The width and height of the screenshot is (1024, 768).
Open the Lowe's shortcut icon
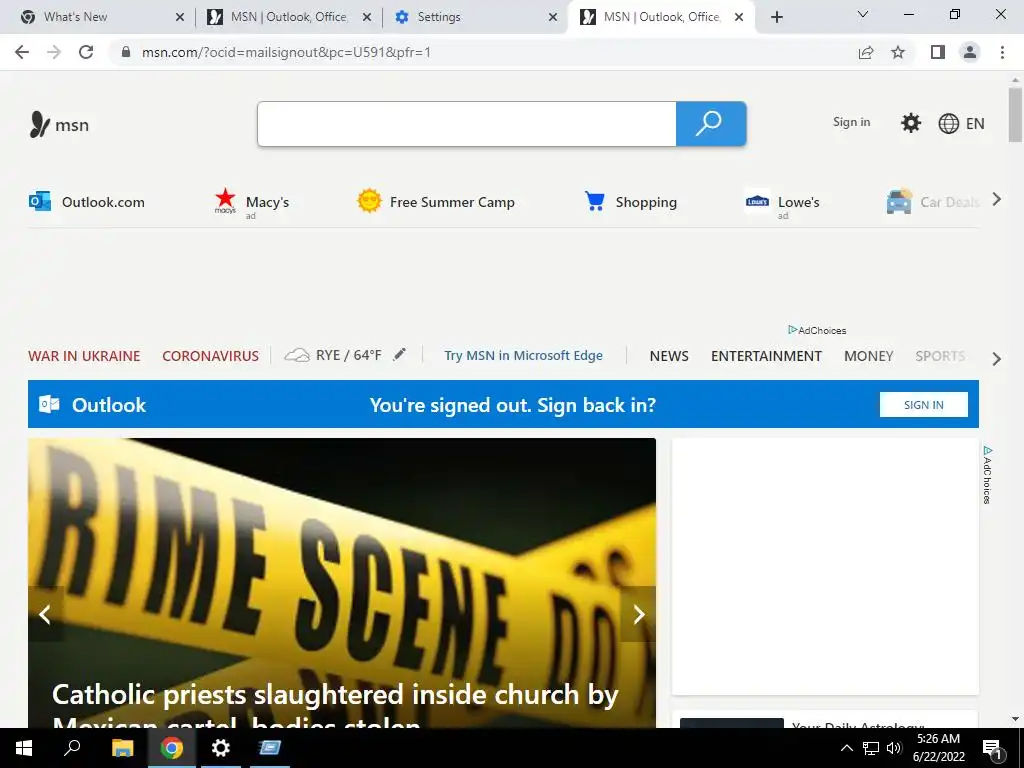757,201
